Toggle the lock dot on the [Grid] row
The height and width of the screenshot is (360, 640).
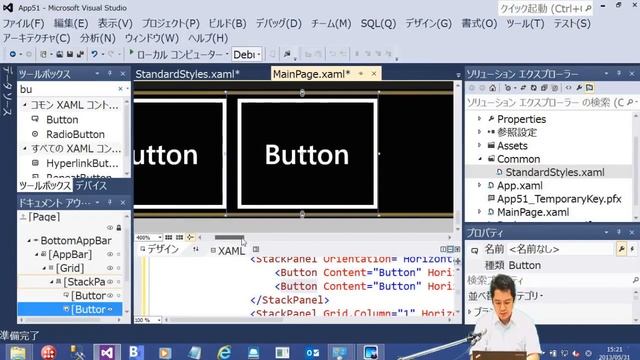click(119, 268)
